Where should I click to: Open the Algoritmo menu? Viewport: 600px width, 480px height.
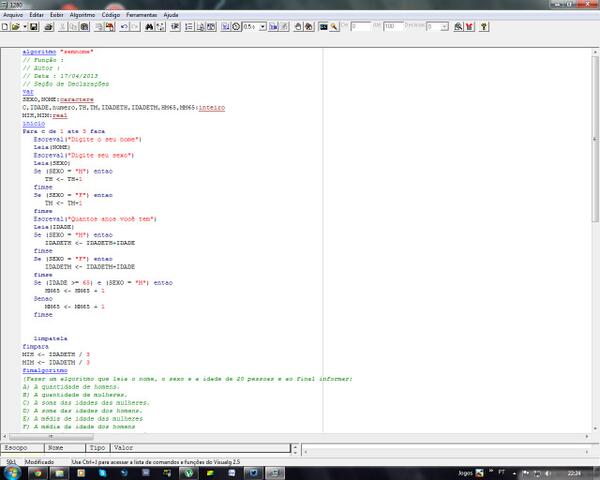click(x=82, y=15)
